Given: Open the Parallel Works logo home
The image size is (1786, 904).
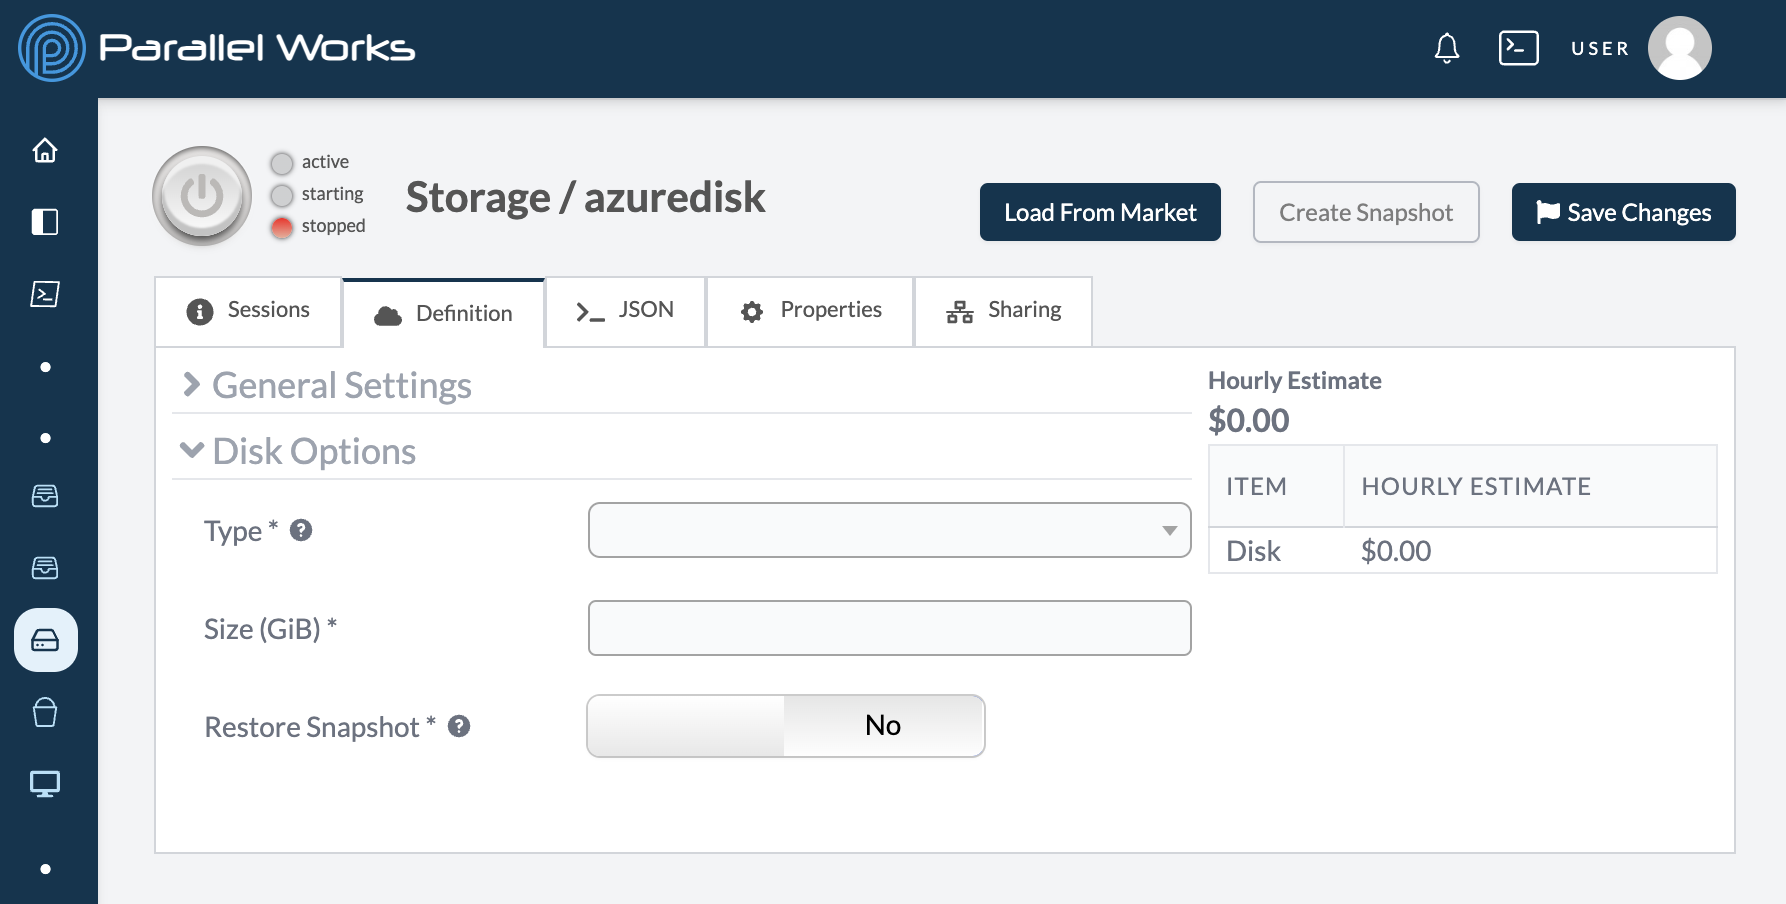Looking at the screenshot, I should [216, 48].
